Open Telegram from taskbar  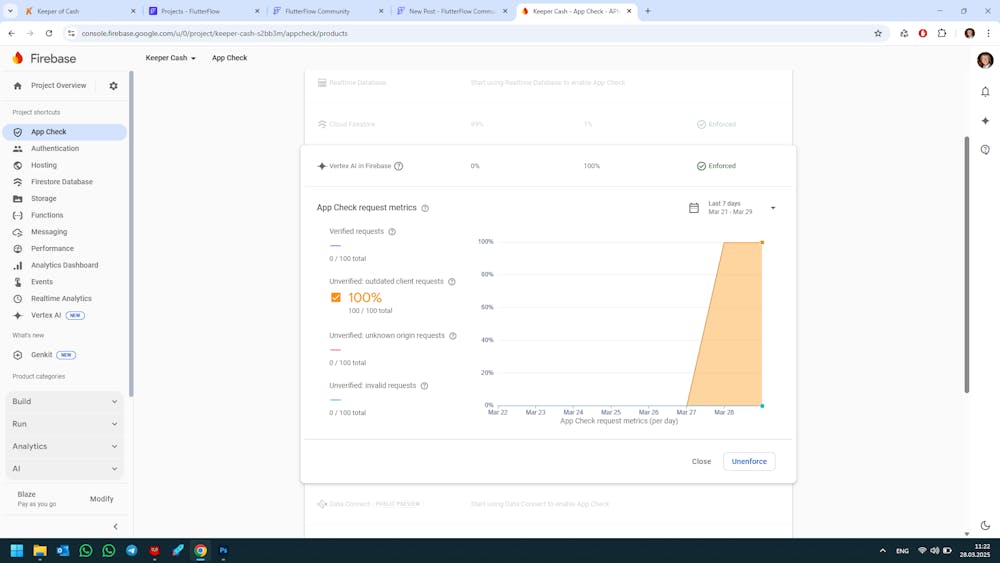click(131, 550)
